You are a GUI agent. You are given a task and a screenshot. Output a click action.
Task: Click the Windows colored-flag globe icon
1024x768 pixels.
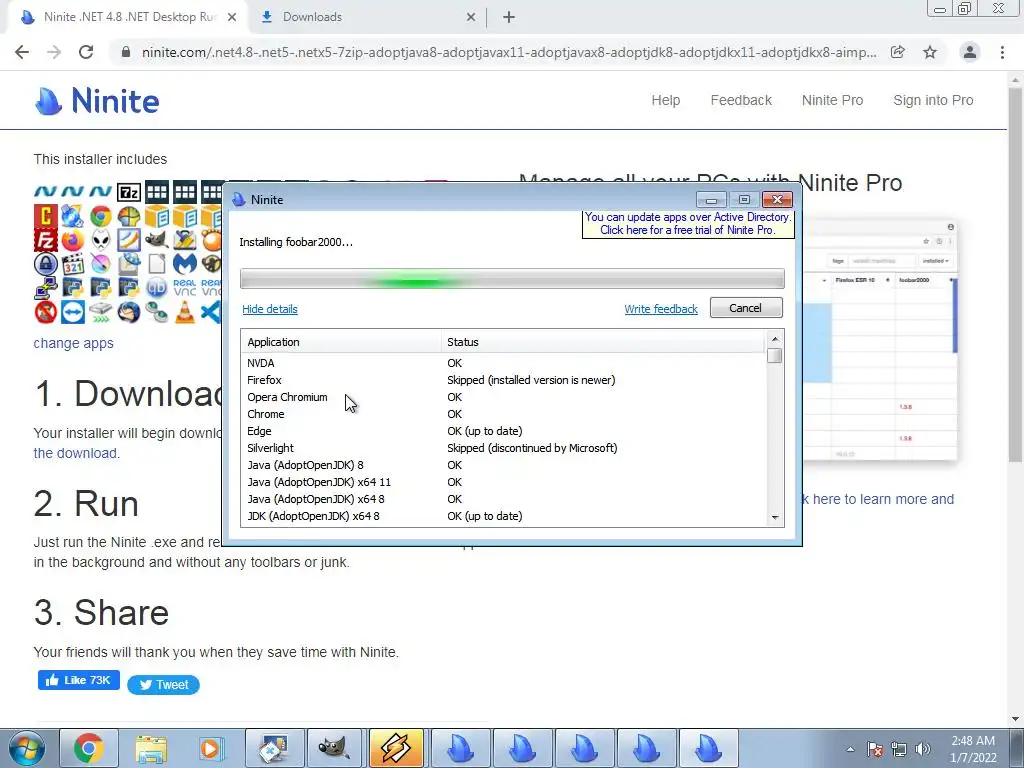[x=129, y=216]
